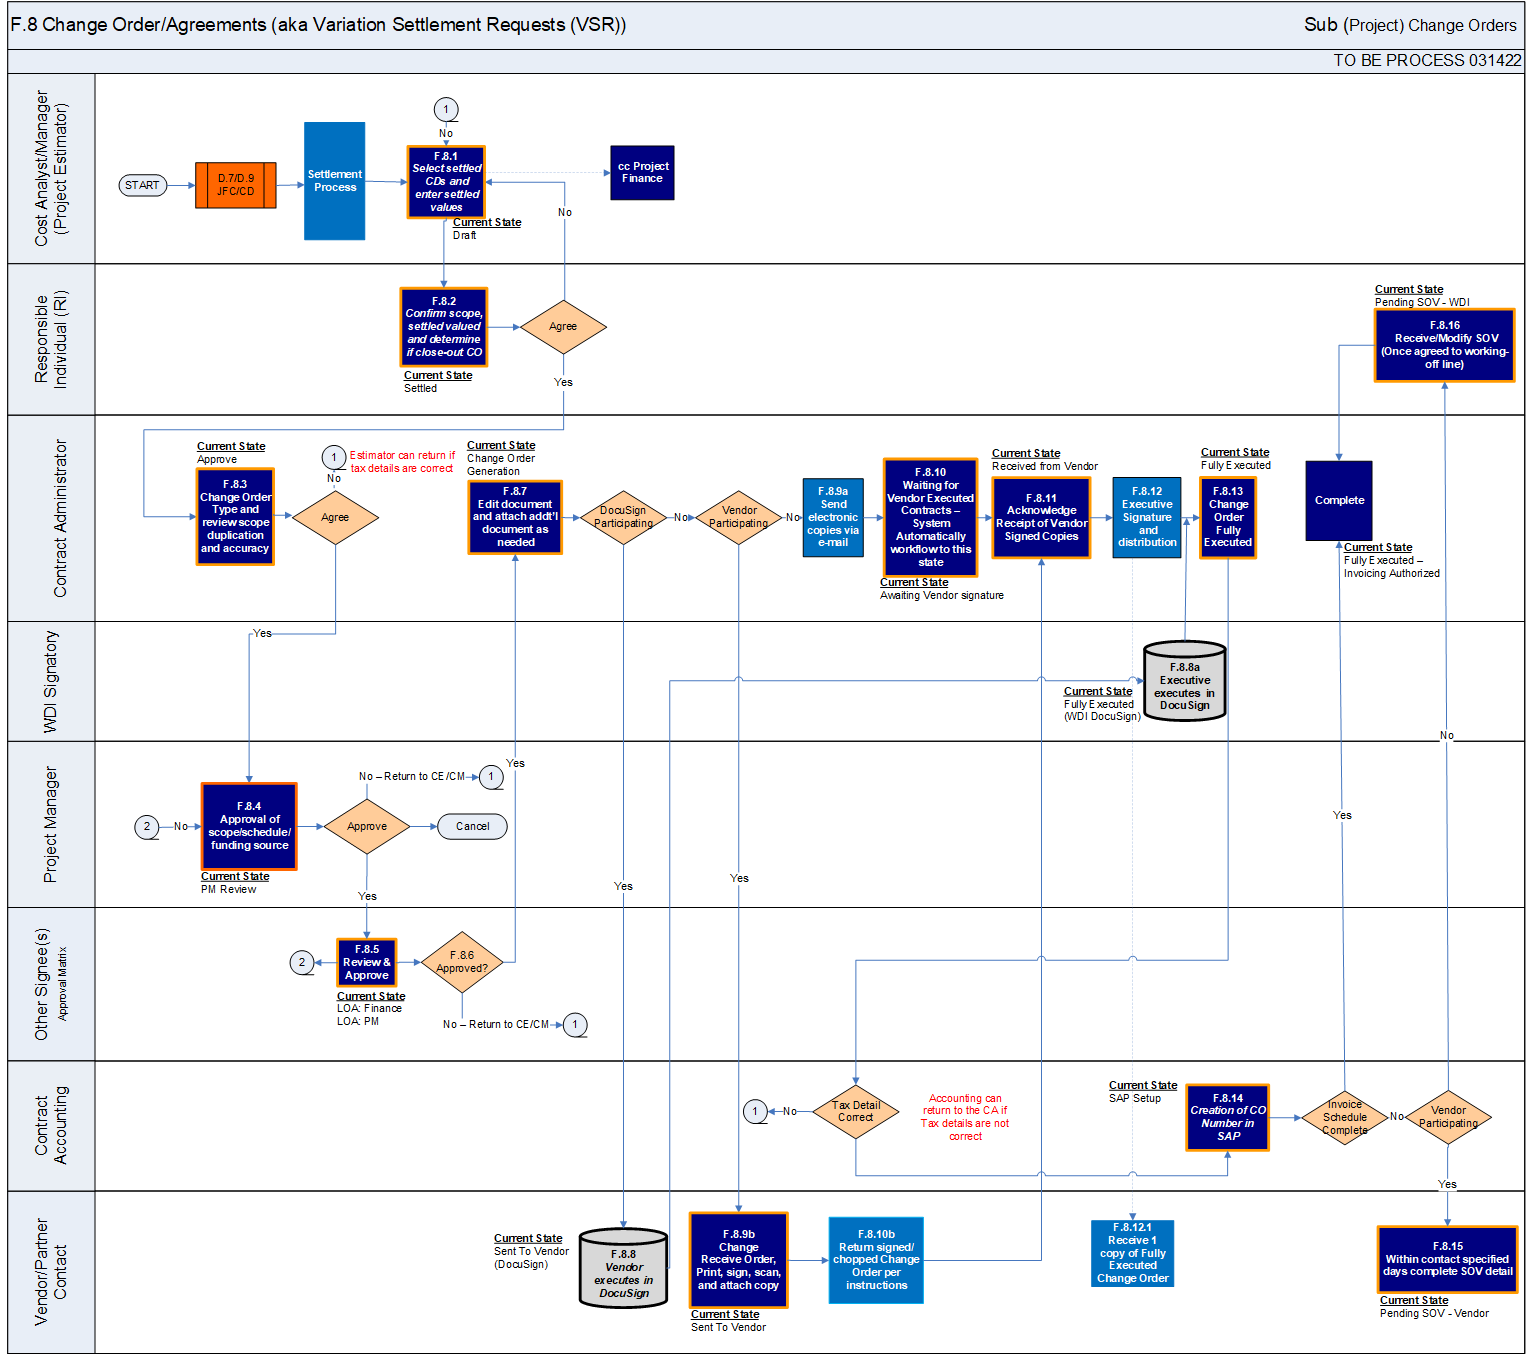Click the F.8.9a Send electronic copies box
This screenshot has width=1531, height=1355.
[833, 517]
